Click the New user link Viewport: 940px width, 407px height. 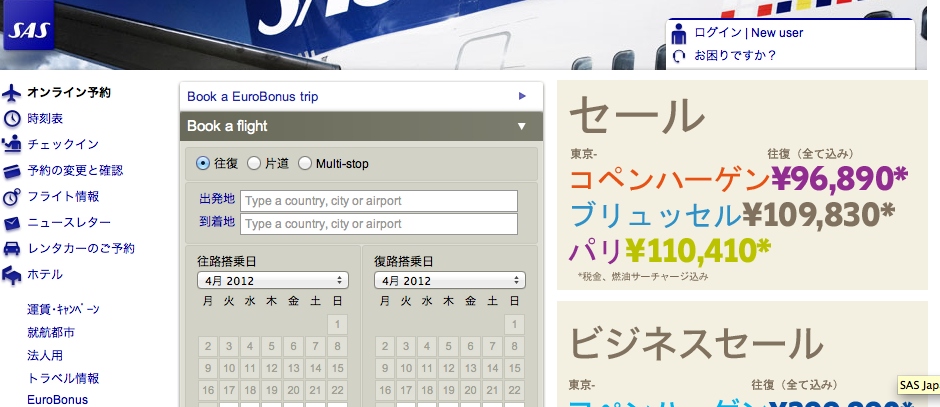(x=777, y=33)
